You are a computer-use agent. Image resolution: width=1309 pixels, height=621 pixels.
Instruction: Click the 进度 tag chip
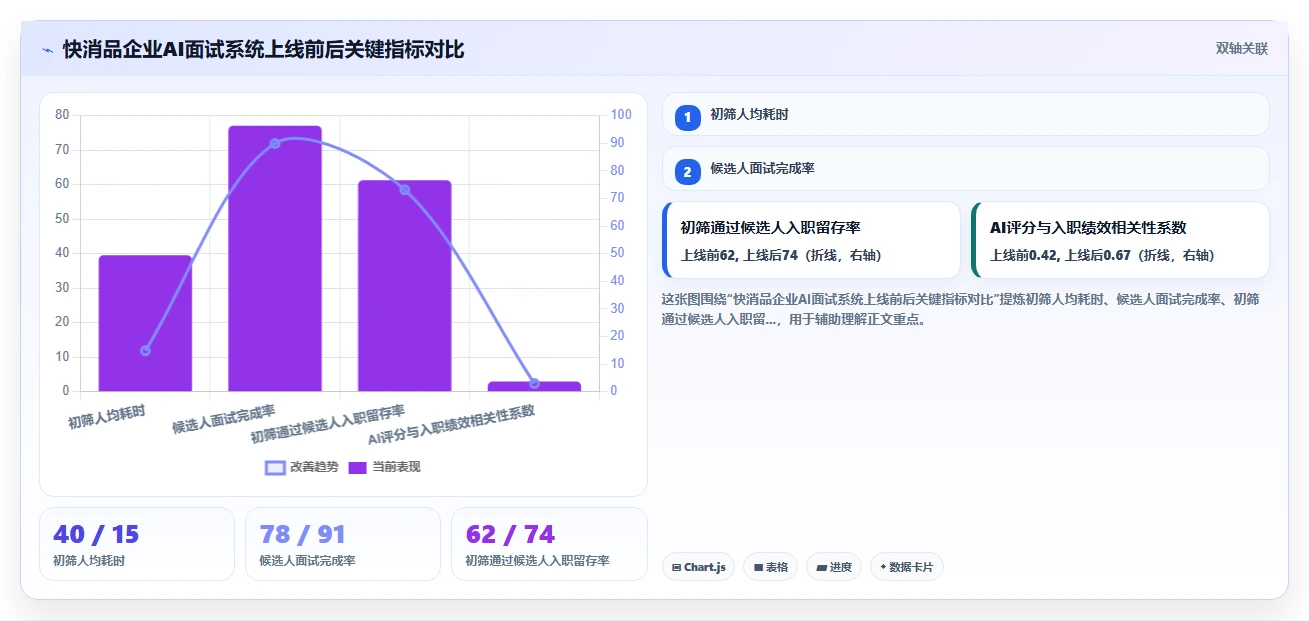click(834, 567)
